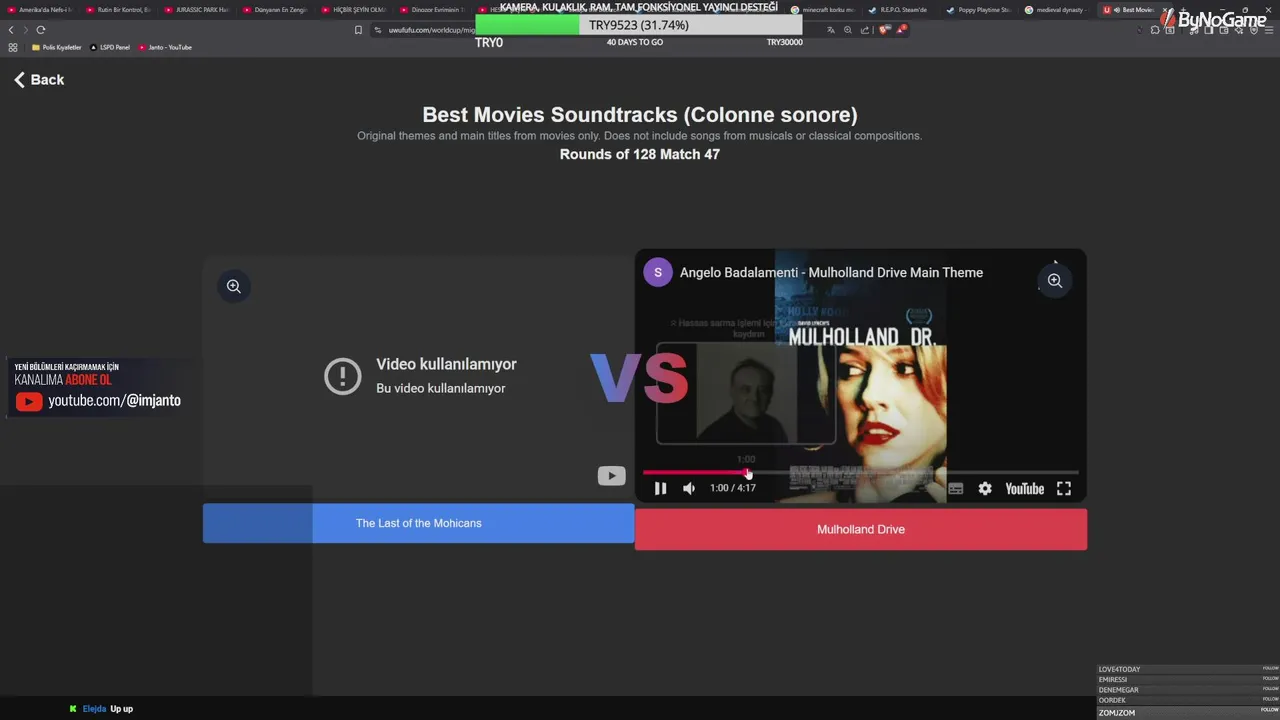Click the Best Movies Soundtracks heading

(640, 115)
